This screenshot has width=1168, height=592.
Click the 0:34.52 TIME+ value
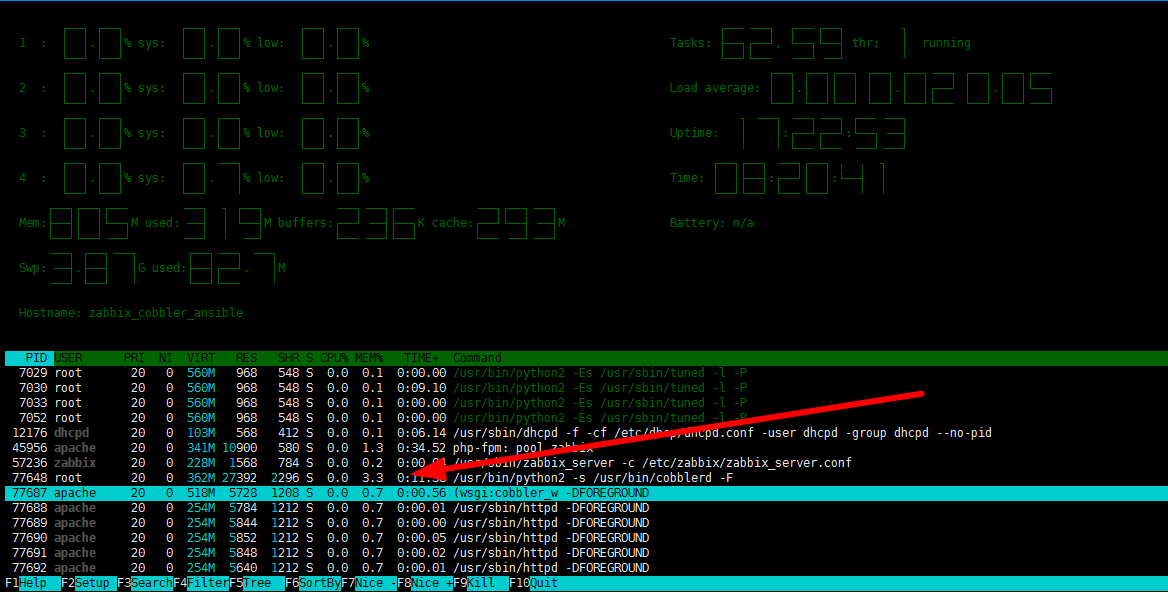(x=422, y=448)
